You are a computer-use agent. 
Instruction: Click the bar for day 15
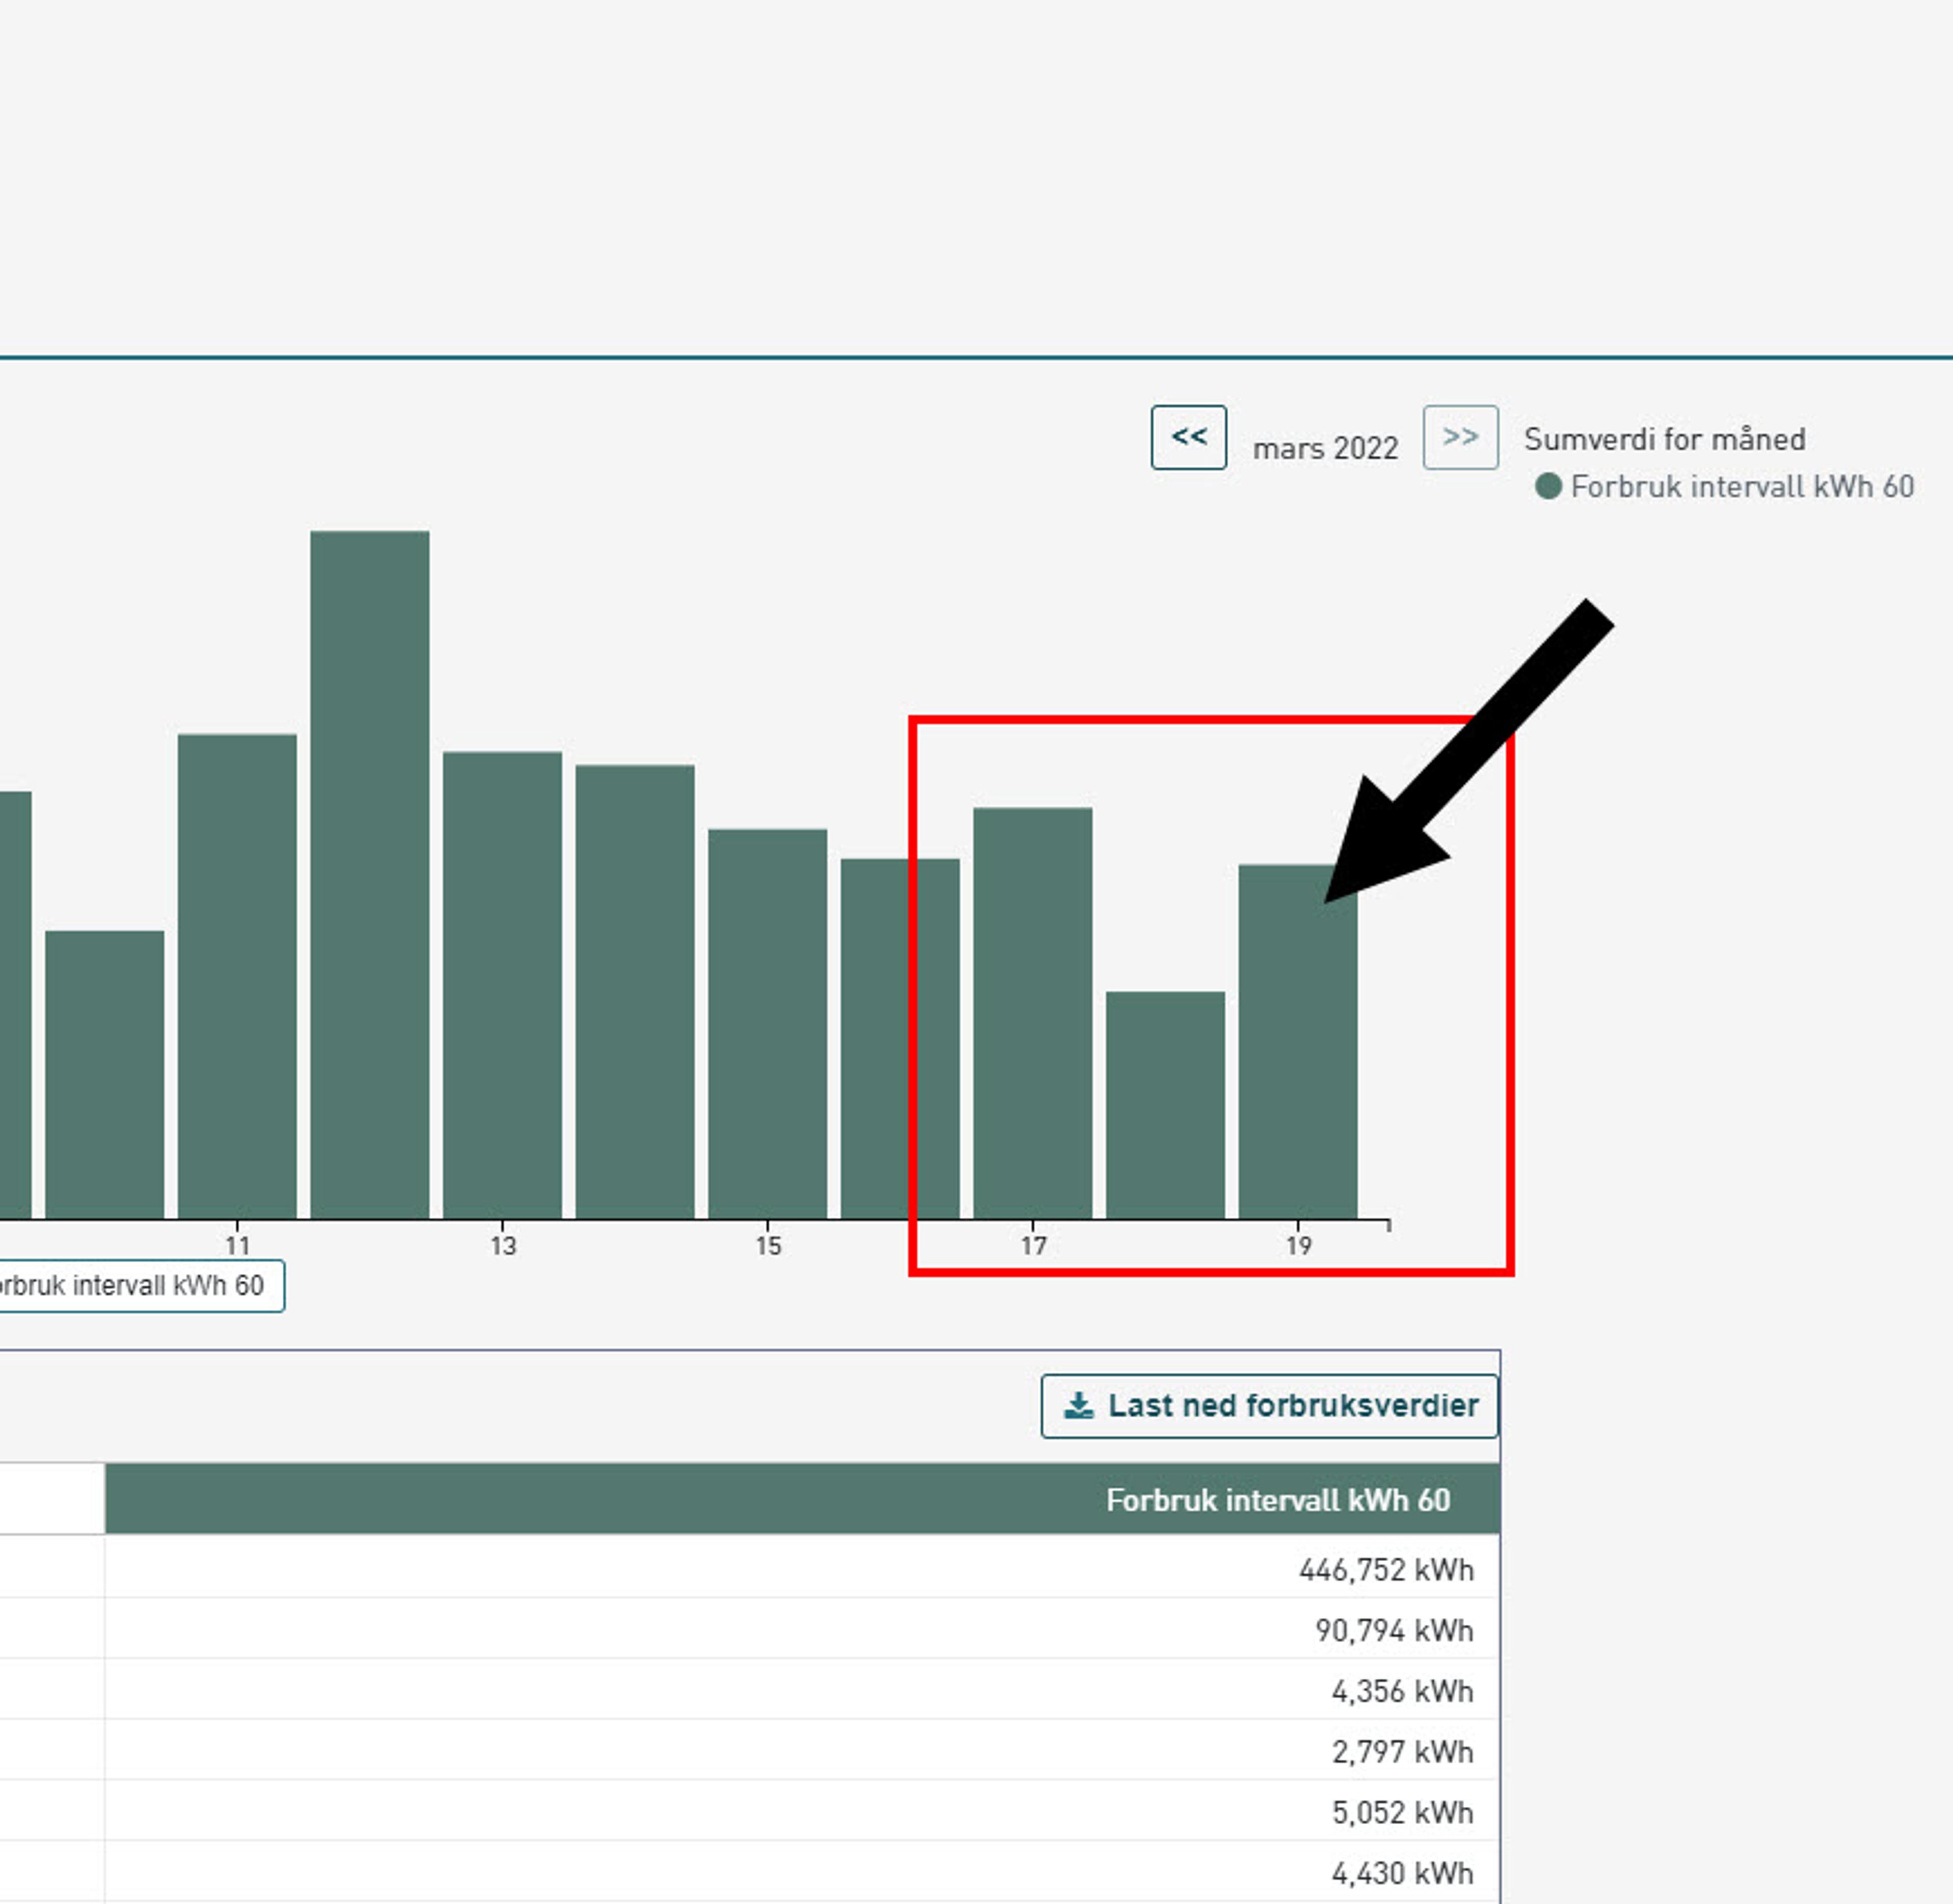[767, 1023]
